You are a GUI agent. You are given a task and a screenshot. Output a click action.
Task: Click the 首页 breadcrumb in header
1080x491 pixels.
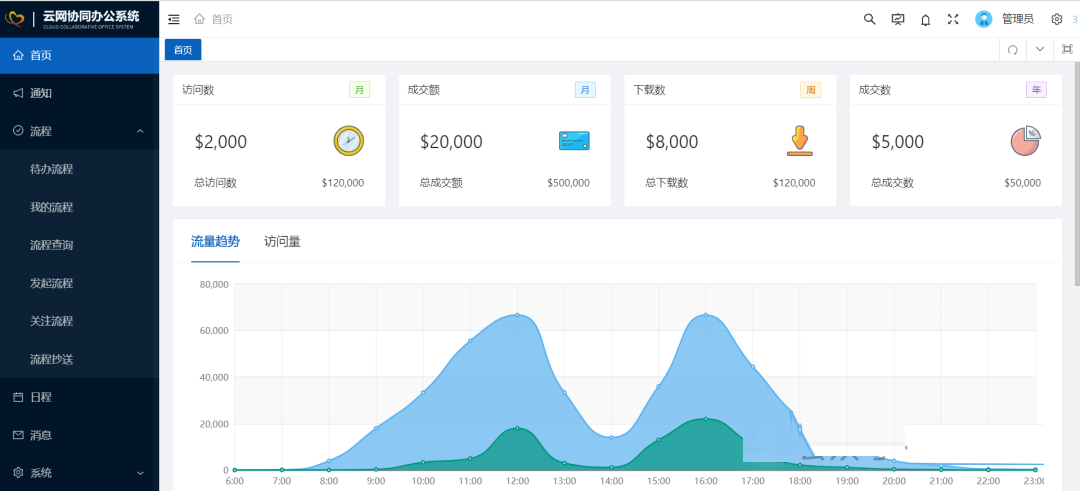coord(221,19)
